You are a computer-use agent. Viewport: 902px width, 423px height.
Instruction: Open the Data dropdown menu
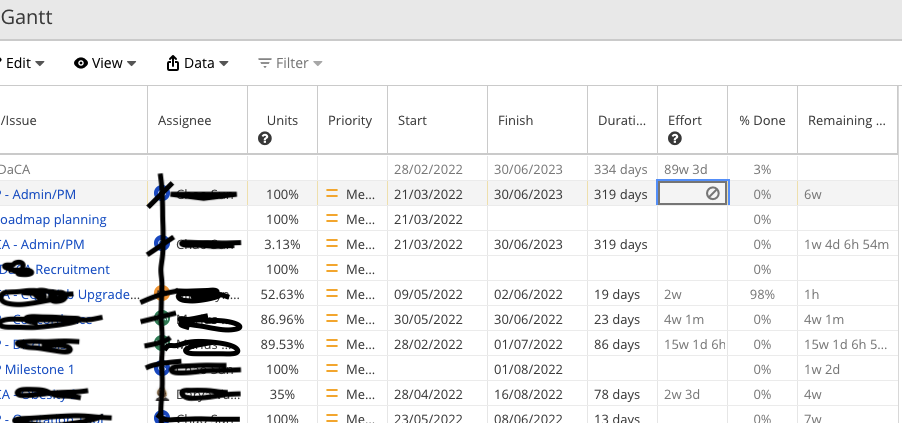pos(197,63)
